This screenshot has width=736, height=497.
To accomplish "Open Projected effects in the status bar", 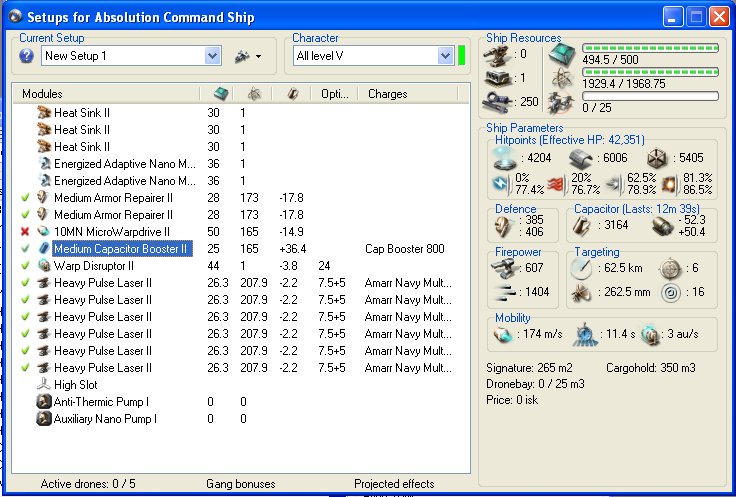I will tap(394, 484).
